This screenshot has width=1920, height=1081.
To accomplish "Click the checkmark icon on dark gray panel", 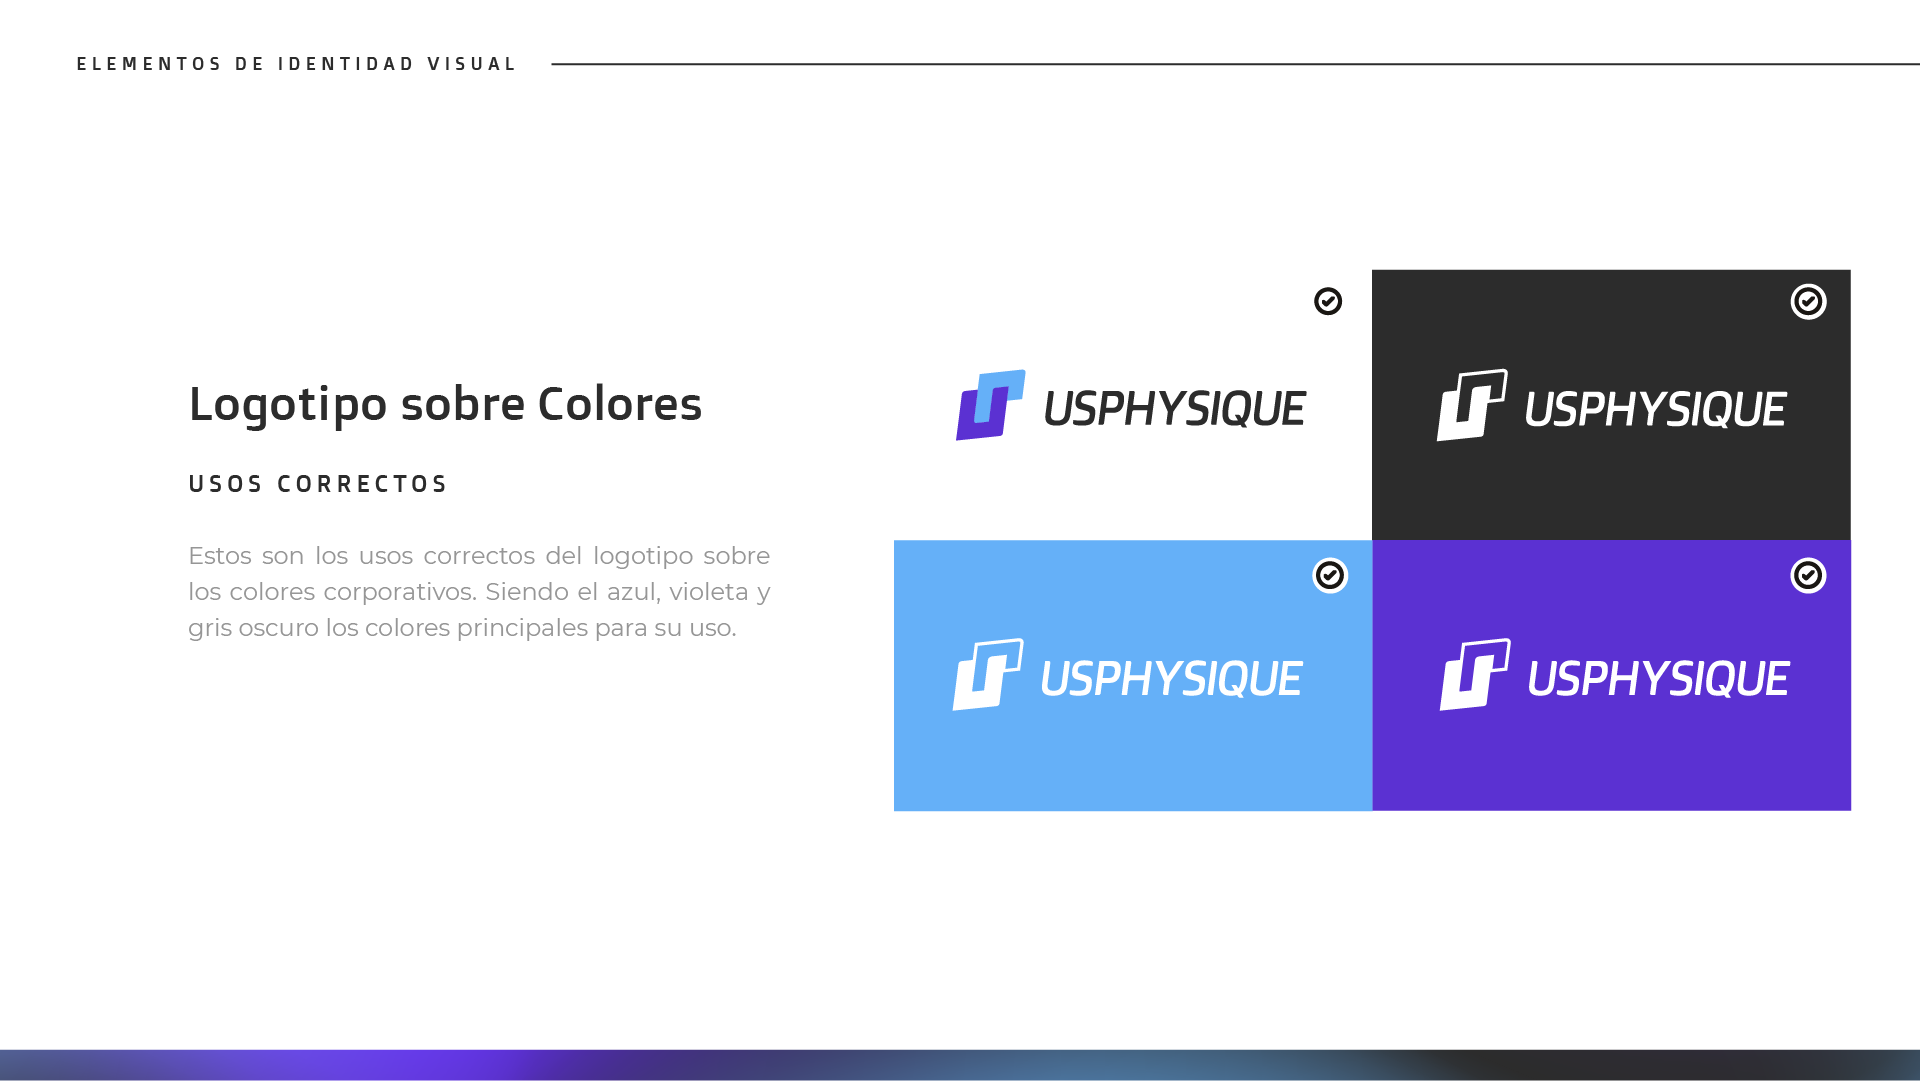I will point(1808,301).
